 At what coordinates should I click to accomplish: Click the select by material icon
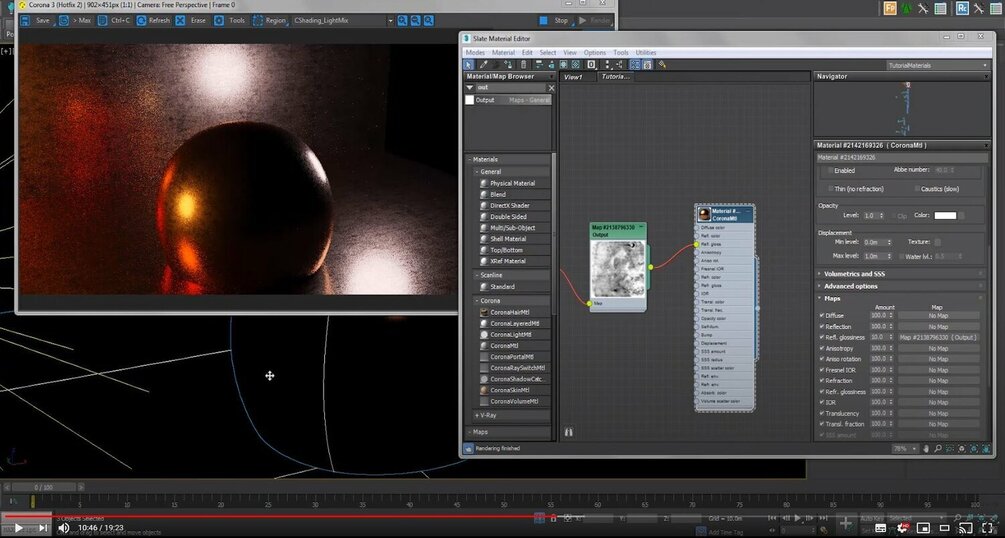tap(662, 65)
